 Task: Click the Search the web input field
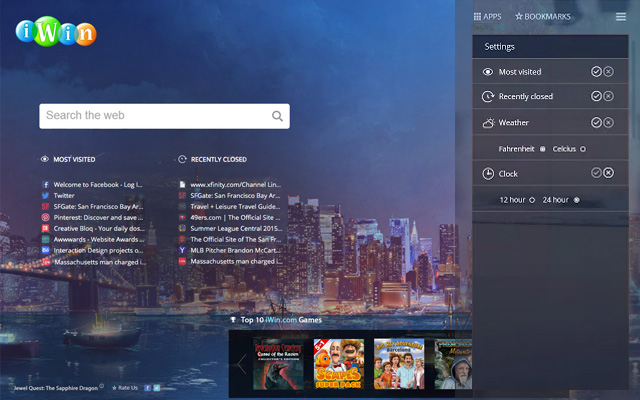coord(164,116)
